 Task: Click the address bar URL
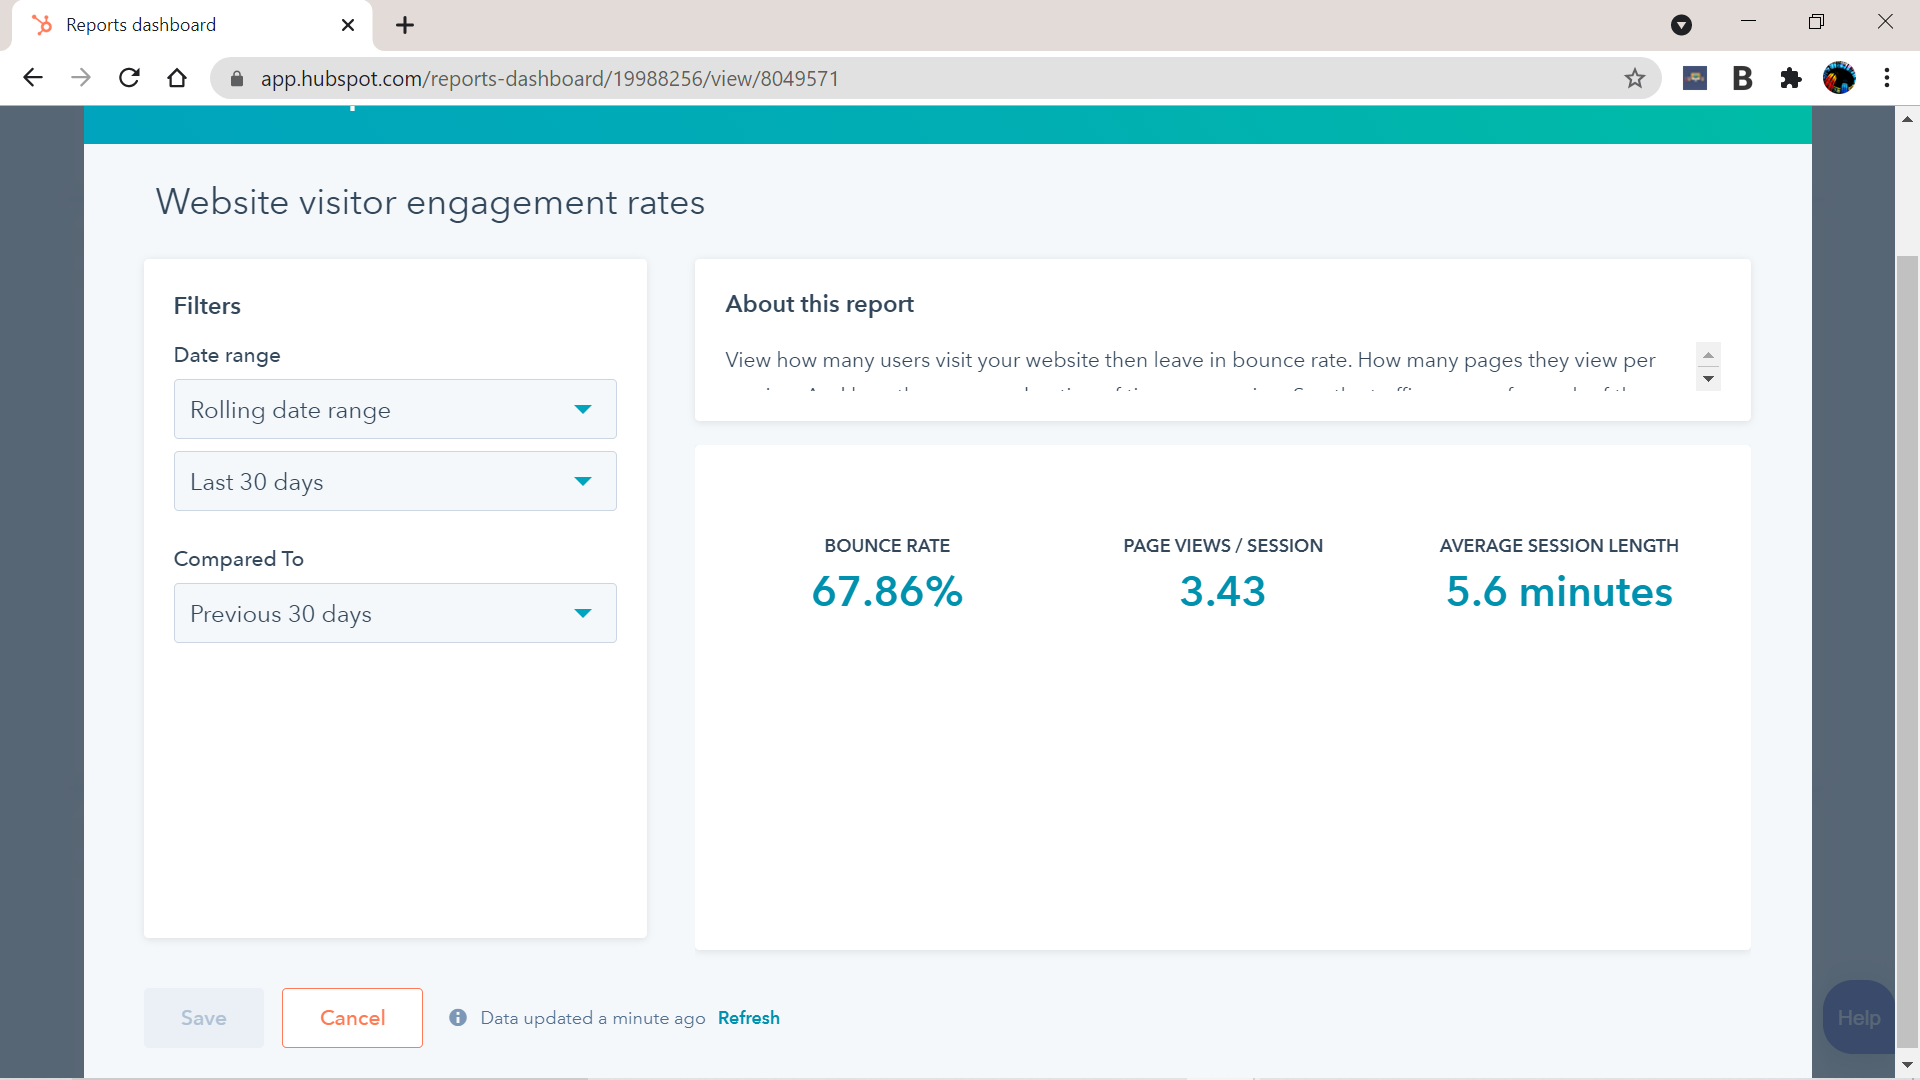pyautogui.click(x=550, y=78)
